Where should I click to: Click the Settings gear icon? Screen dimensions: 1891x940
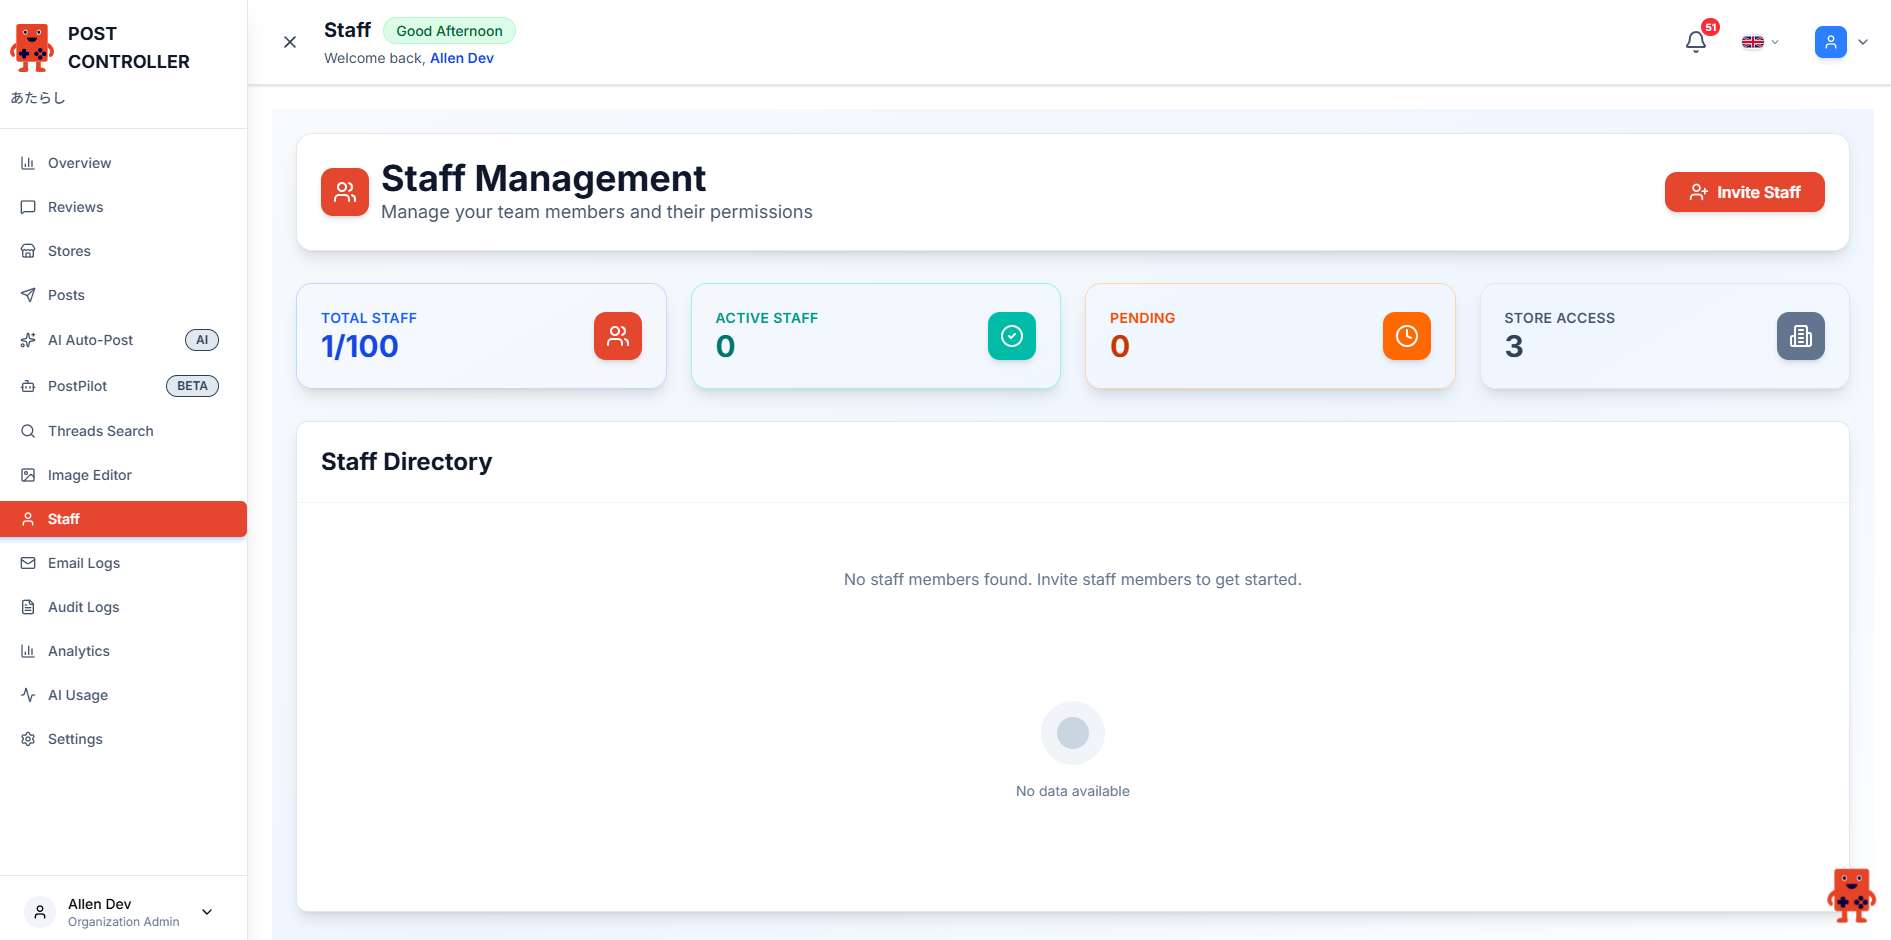click(28, 739)
